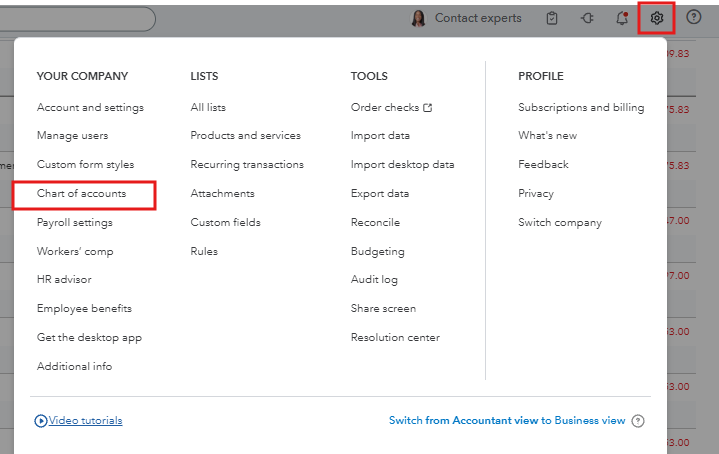Click the plug apps icon

pyautogui.click(x=586, y=18)
